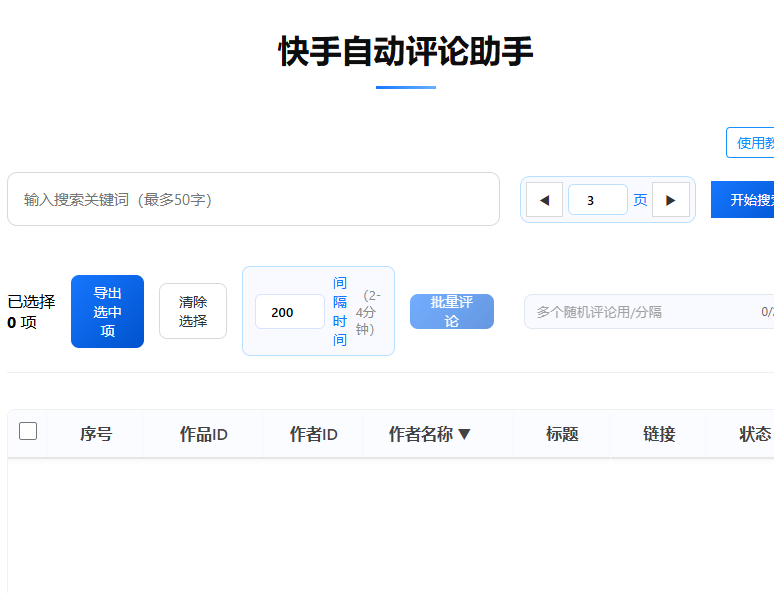This screenshot has width=774, height=593.
Task: Start search with 开始搜索 button
Action: pyautogui.click(x=745, y=200)
